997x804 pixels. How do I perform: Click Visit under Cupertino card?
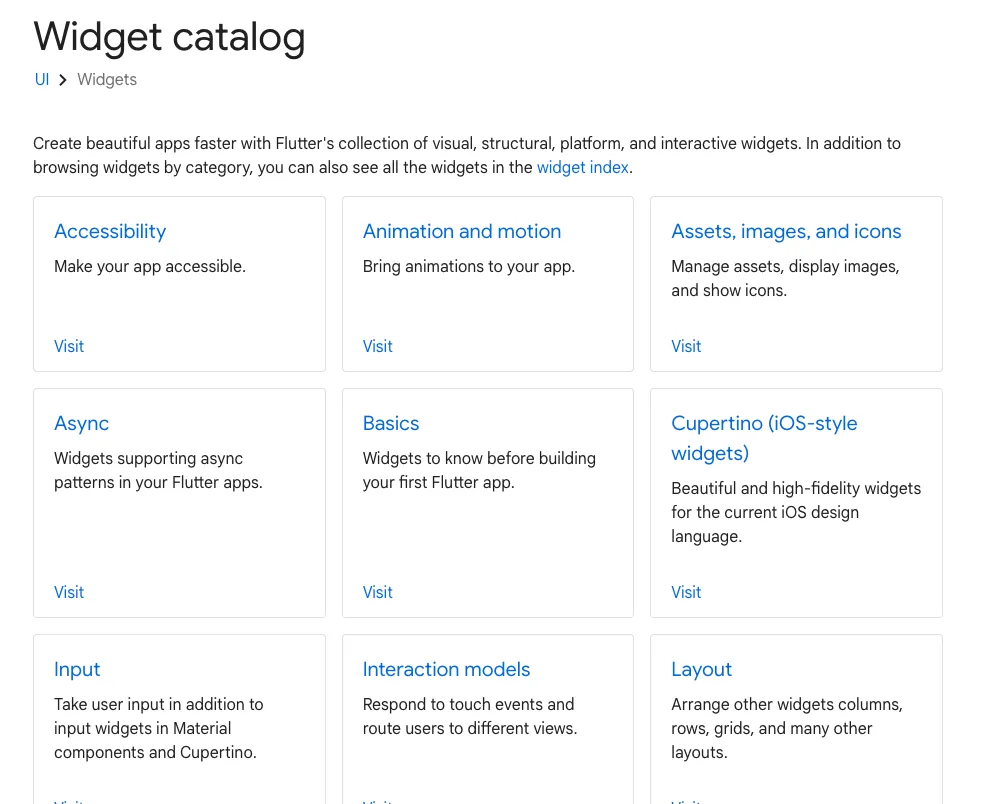(686, 593)
